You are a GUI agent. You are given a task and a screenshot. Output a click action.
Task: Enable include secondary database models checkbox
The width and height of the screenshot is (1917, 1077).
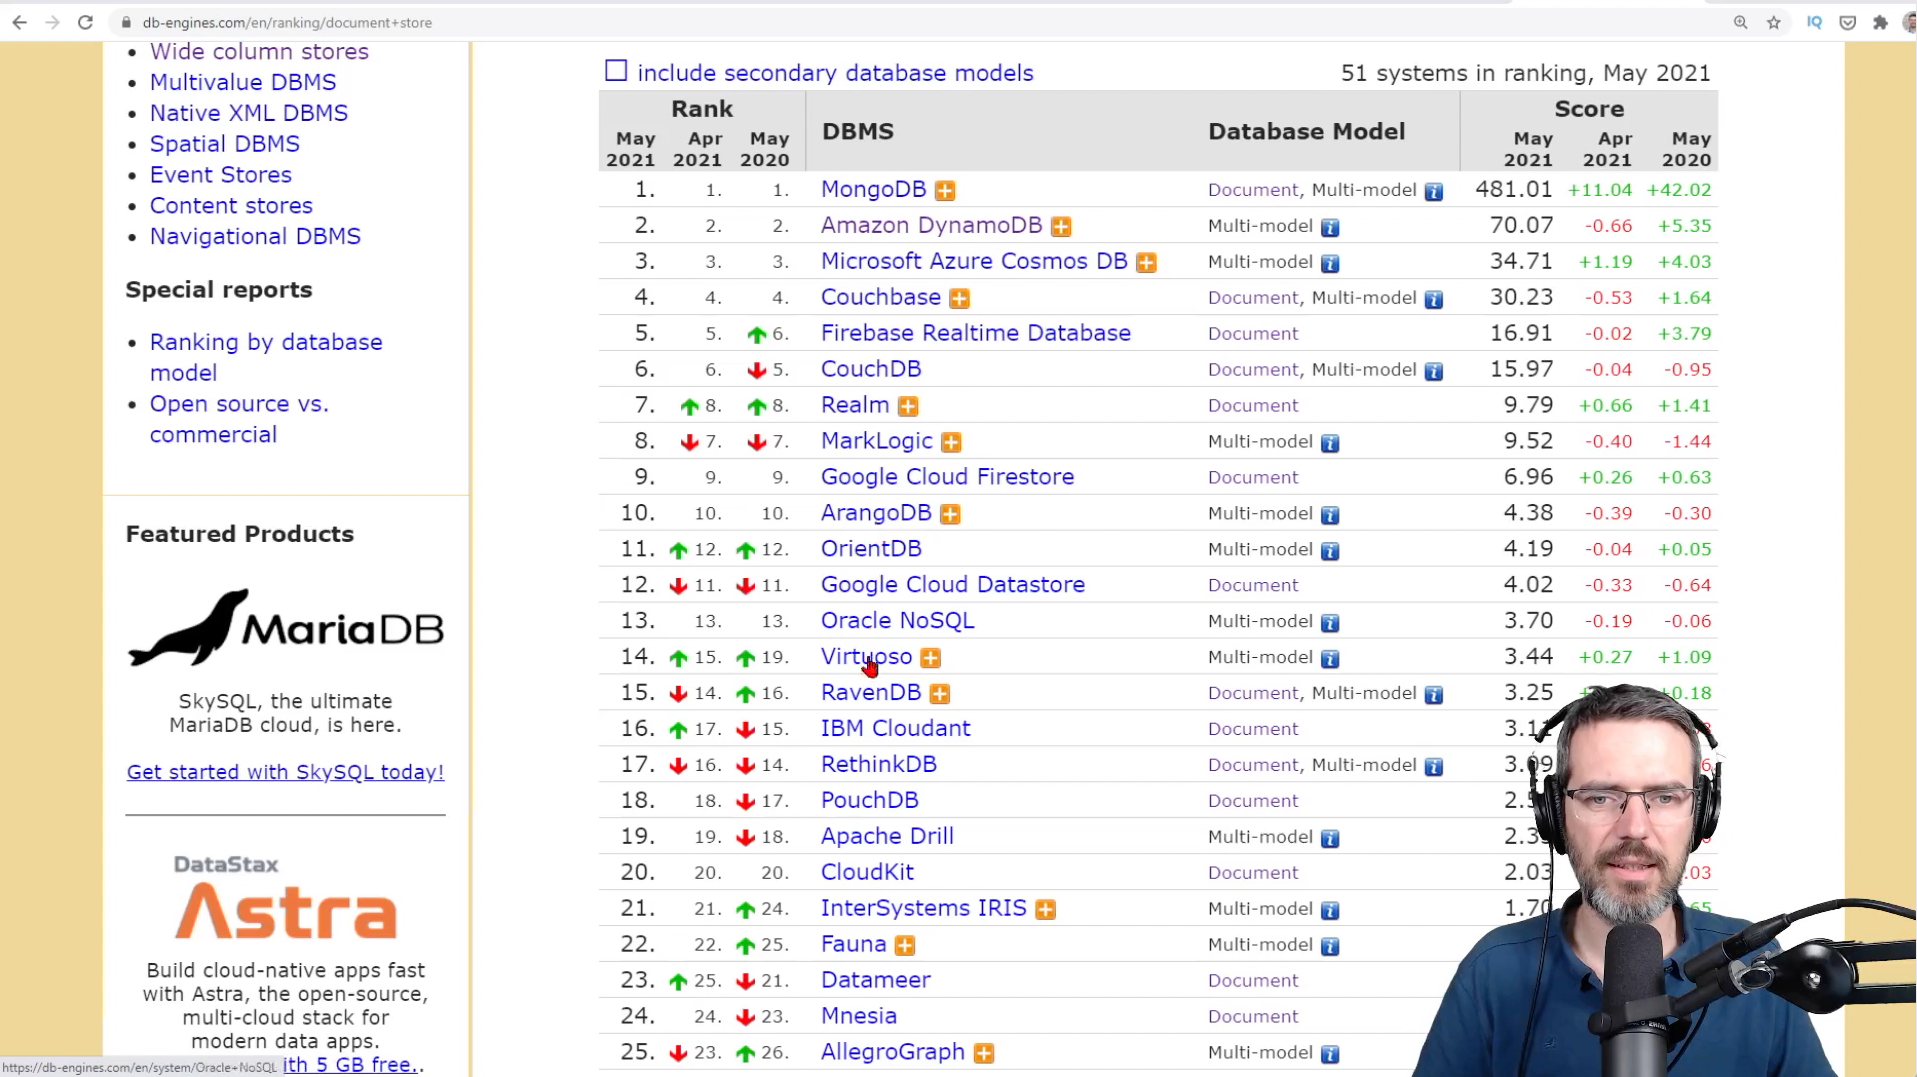[616, 71]
